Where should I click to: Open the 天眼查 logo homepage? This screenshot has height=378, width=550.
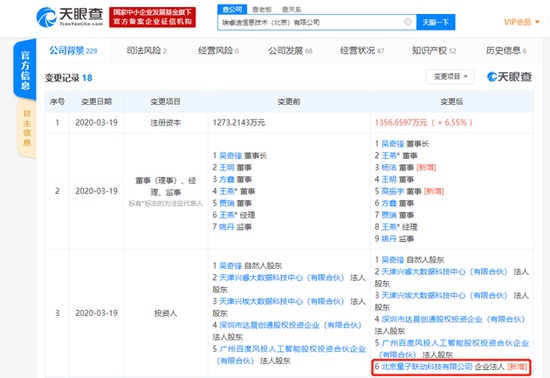[70, 17]
